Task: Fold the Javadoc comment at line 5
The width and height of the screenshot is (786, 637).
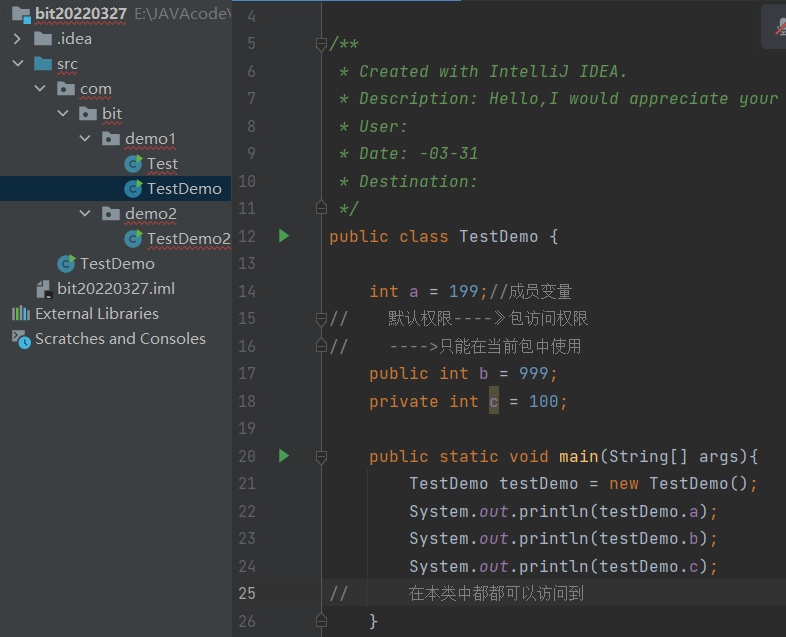Action: coord(322,44)
